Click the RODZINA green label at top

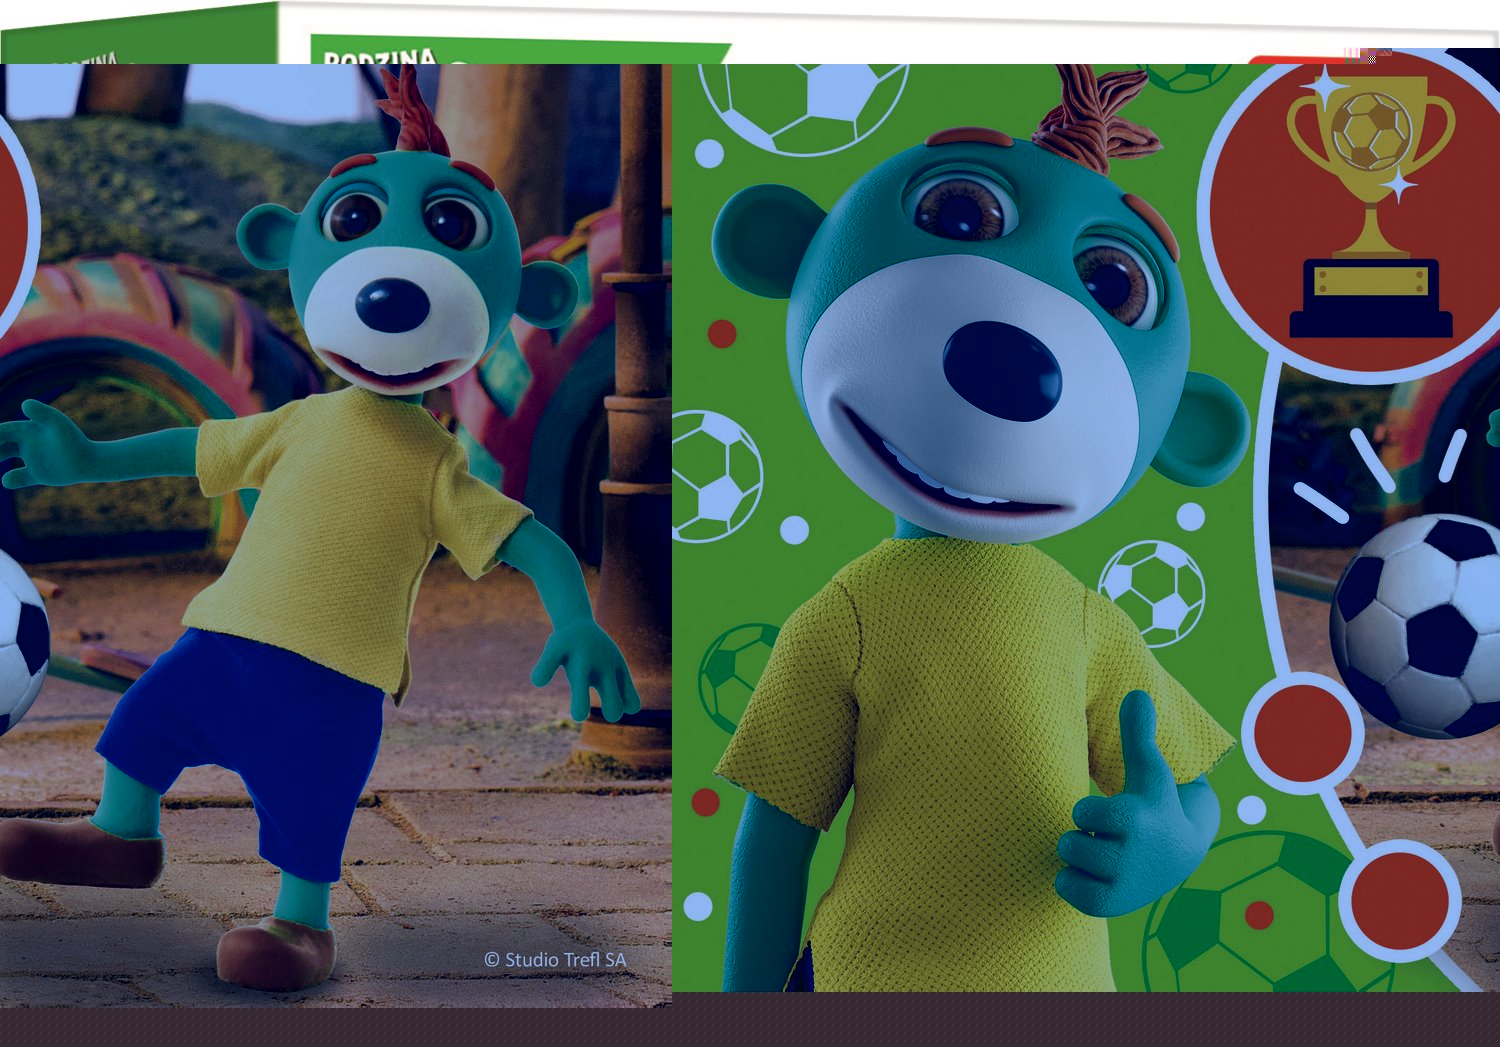click(x=380, y=53)
